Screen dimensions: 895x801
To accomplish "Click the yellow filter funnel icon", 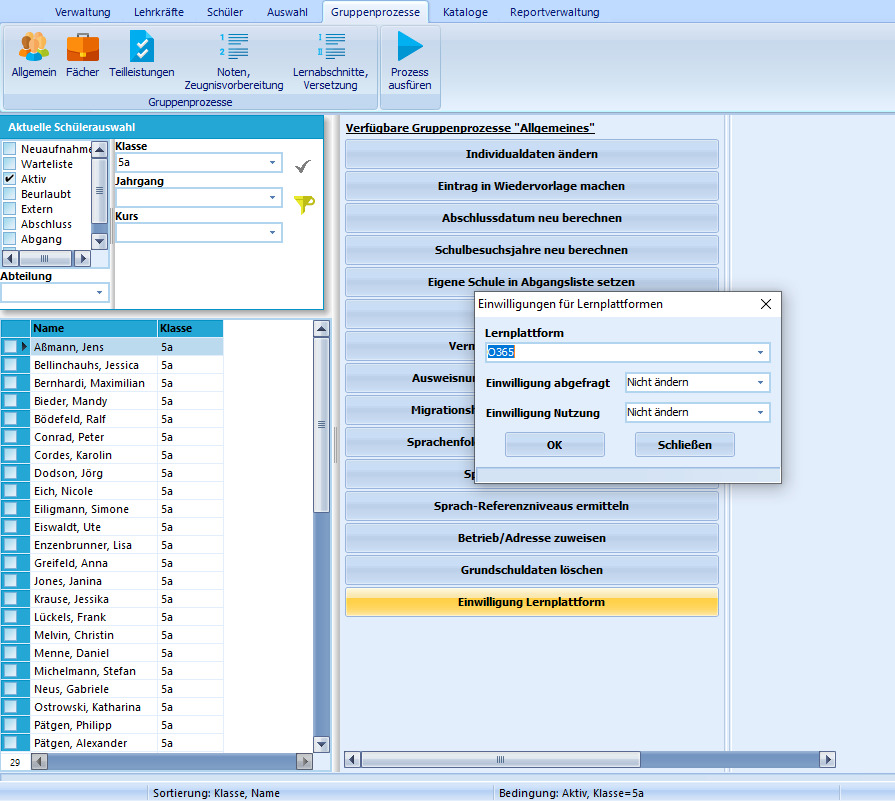I will pos(304,204).
